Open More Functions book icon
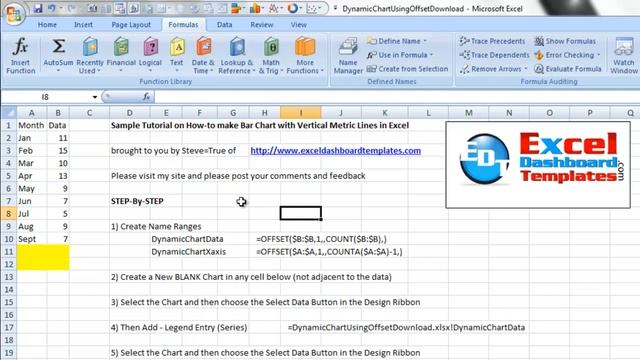 pos(305,48)
